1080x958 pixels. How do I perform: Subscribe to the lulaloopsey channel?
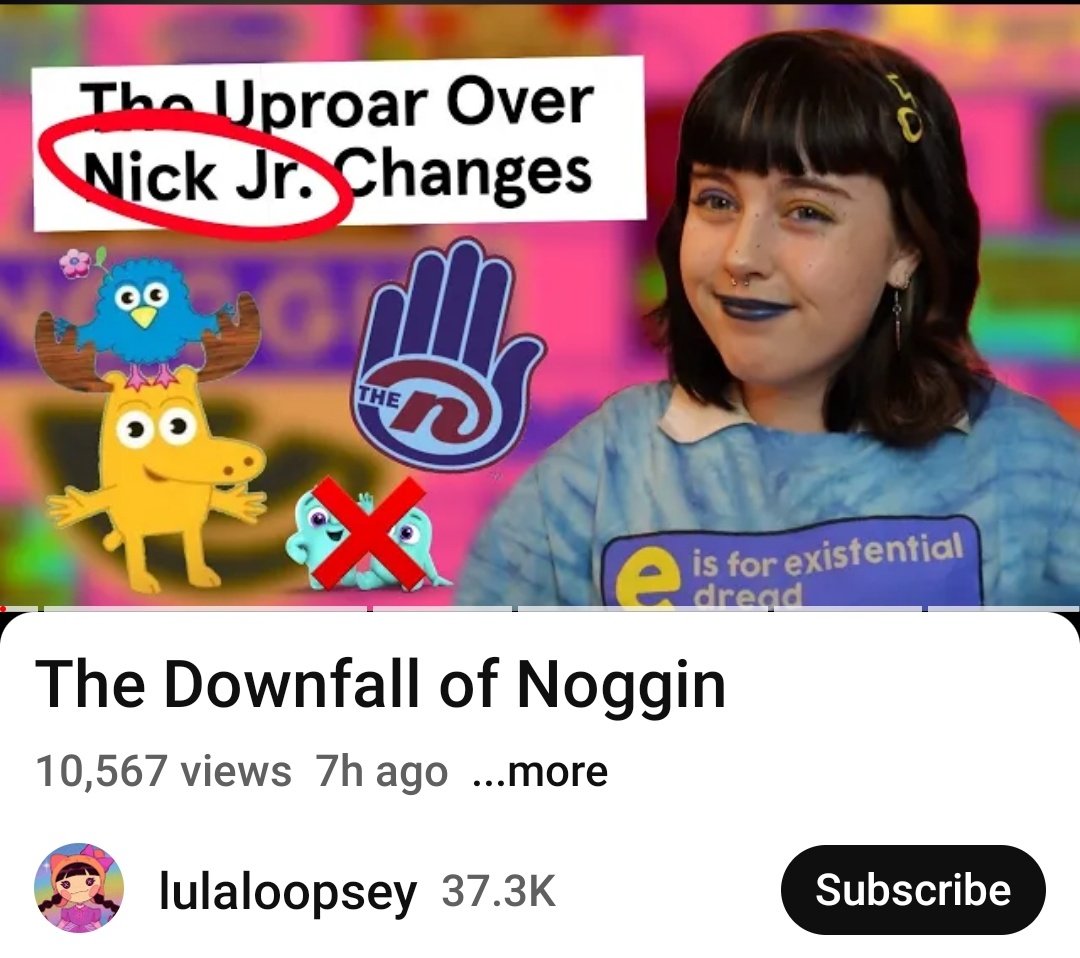point(913,889)
